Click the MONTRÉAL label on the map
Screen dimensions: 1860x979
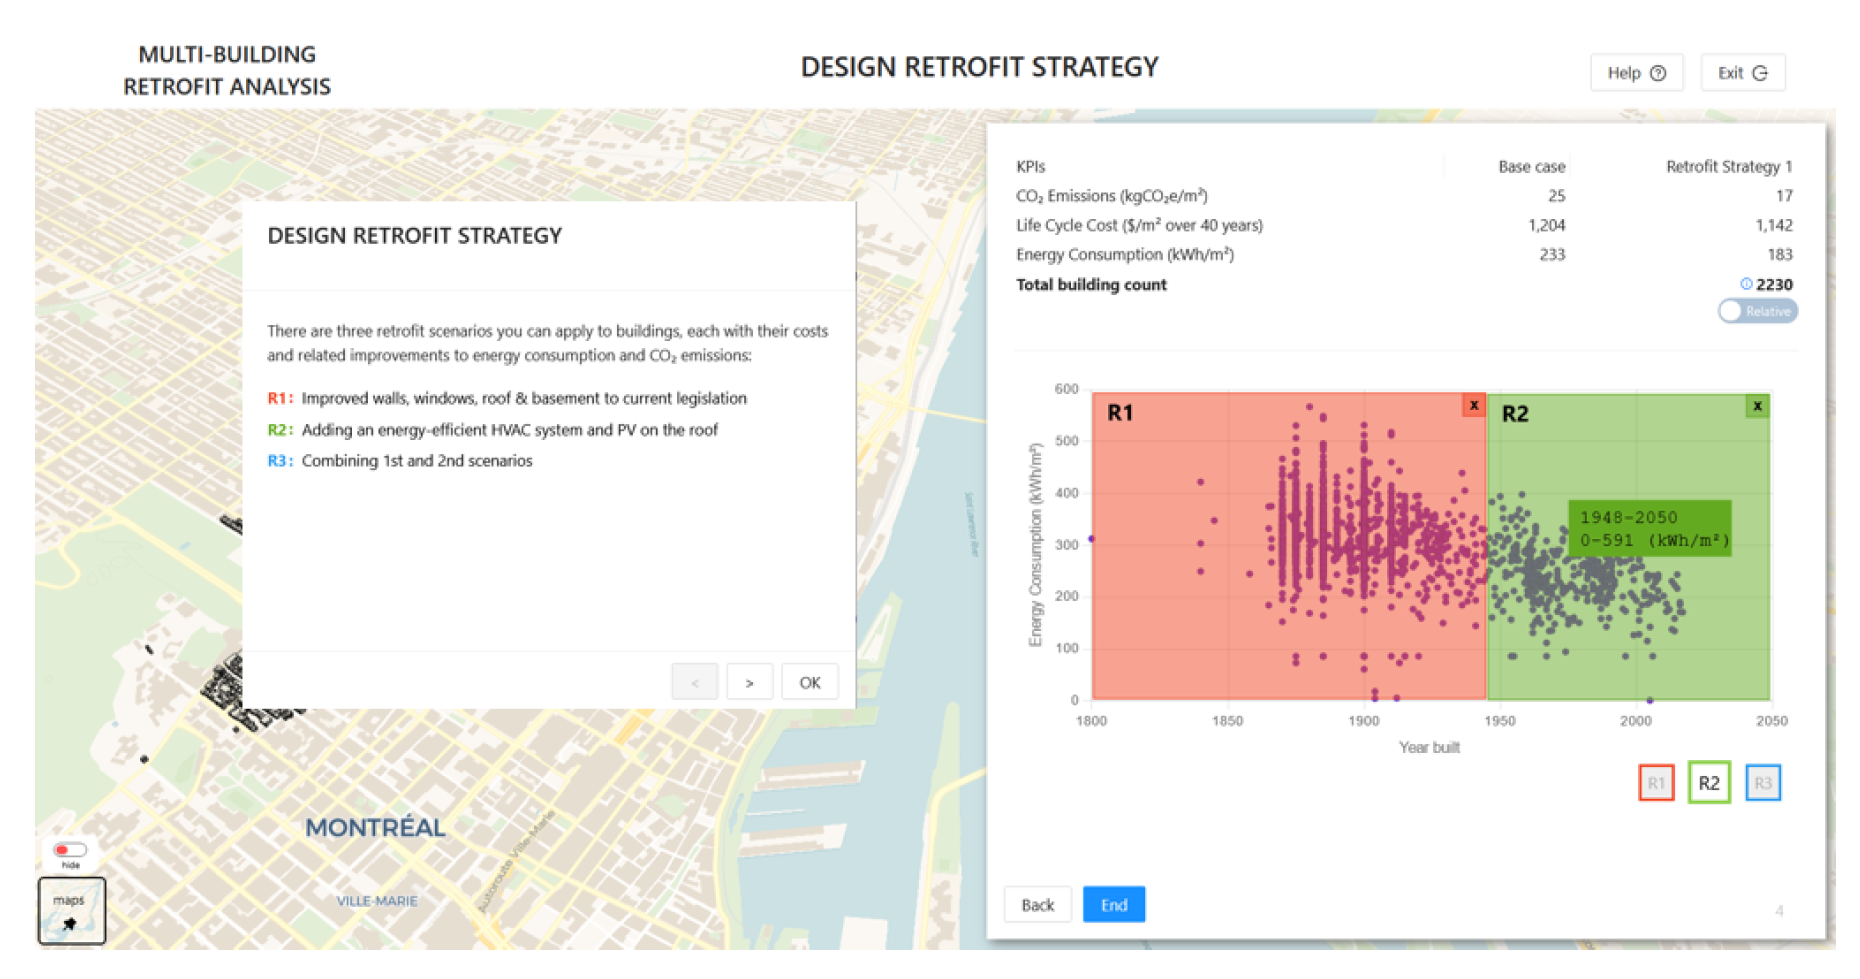click(375, 828)
